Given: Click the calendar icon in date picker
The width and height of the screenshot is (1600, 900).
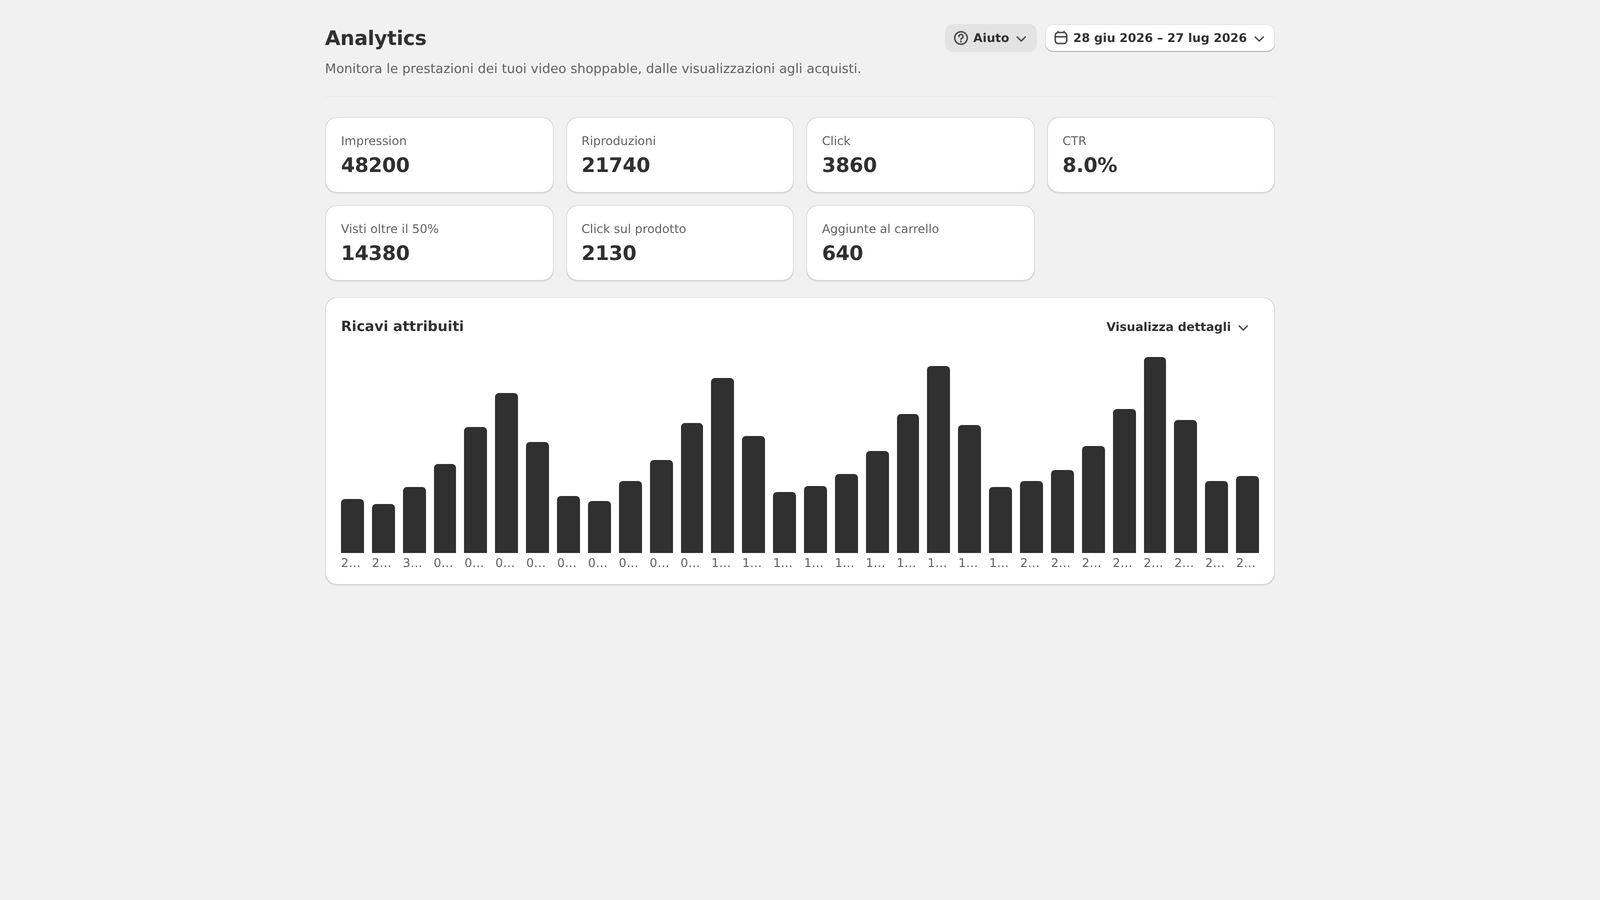Looking at the screenshot, I should (x=1061, y=38).
